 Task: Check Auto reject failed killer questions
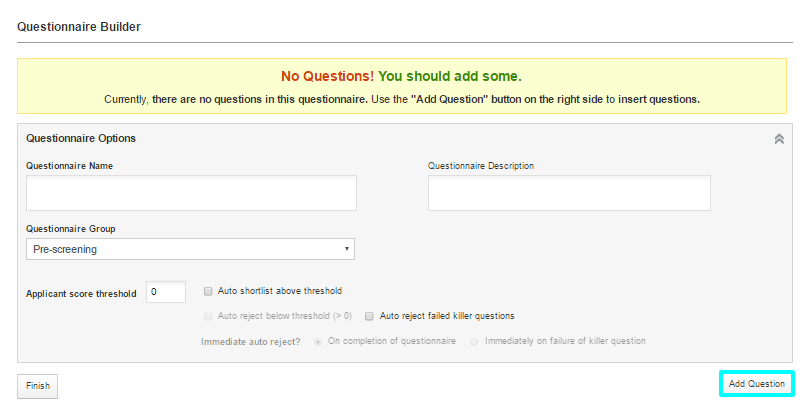(369, 316)
